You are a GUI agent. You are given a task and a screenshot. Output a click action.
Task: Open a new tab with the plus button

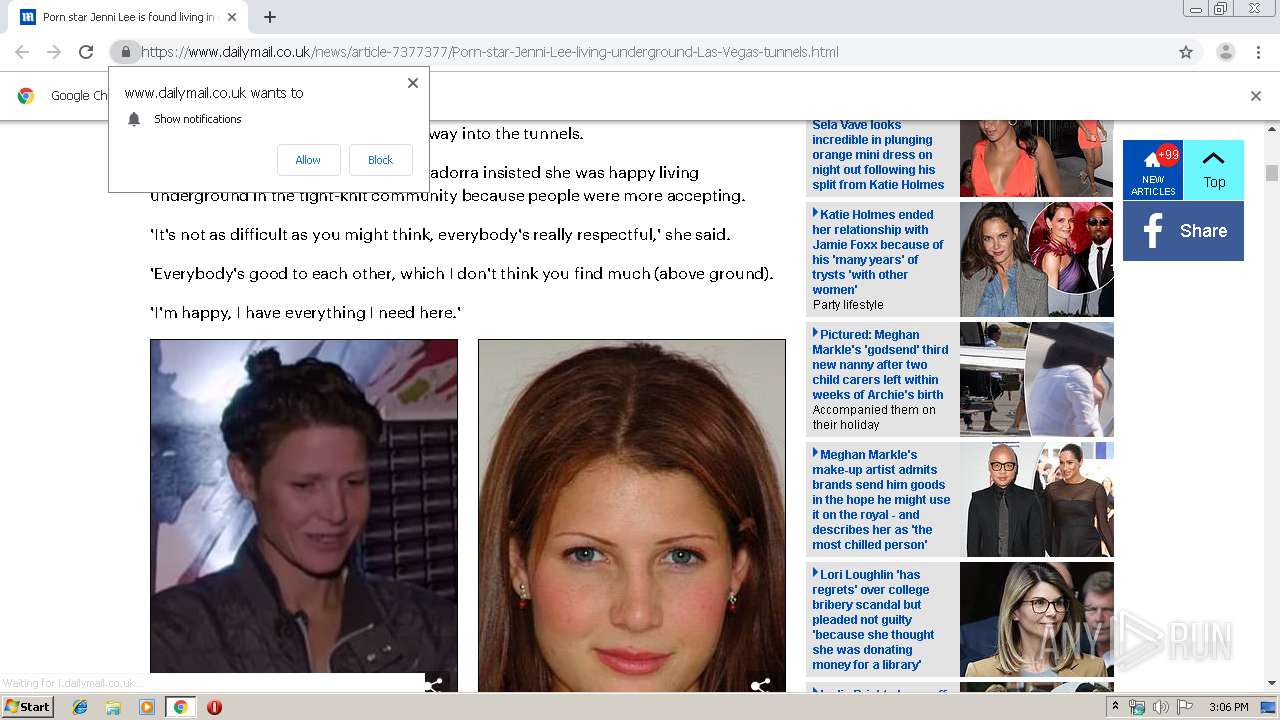point(270,17)
